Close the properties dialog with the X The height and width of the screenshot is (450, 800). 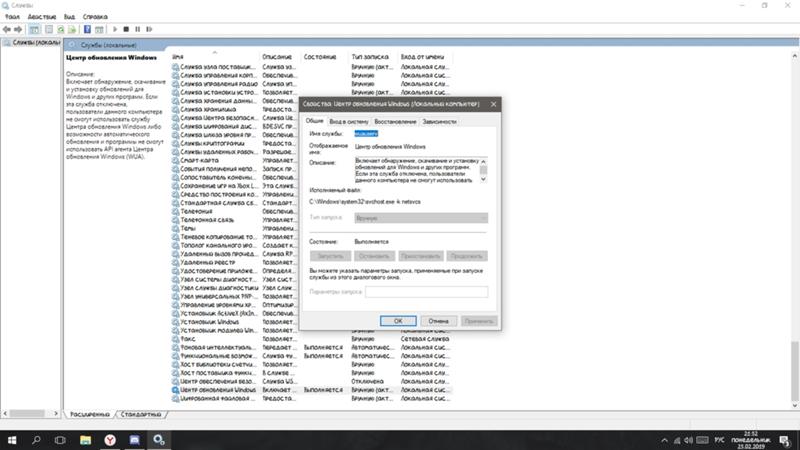click(493, 104)
